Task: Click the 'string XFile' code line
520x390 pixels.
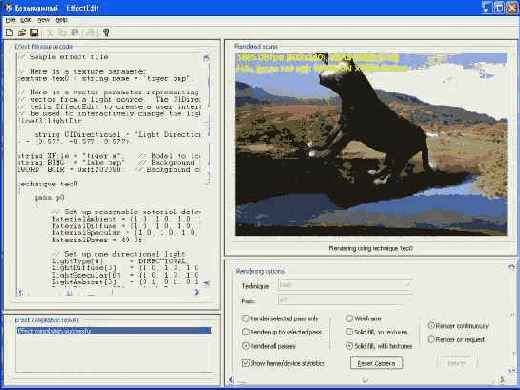Action: [x=109, y=156]
